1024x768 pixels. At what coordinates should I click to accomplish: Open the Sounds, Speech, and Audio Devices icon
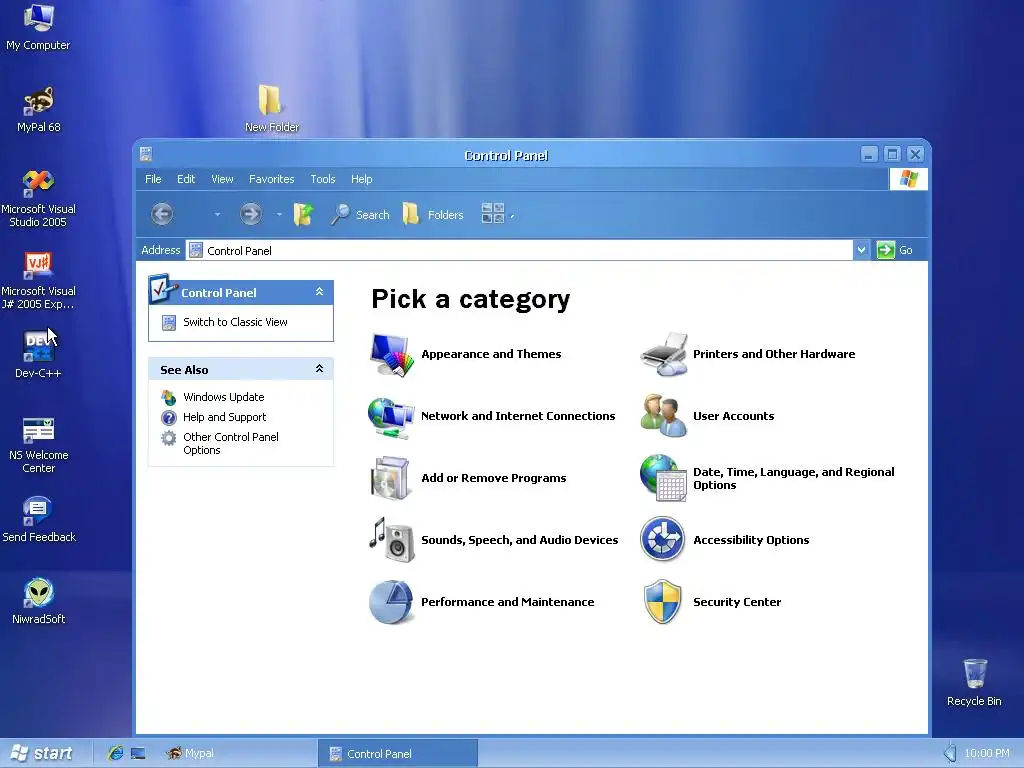[x=392, y=540]
